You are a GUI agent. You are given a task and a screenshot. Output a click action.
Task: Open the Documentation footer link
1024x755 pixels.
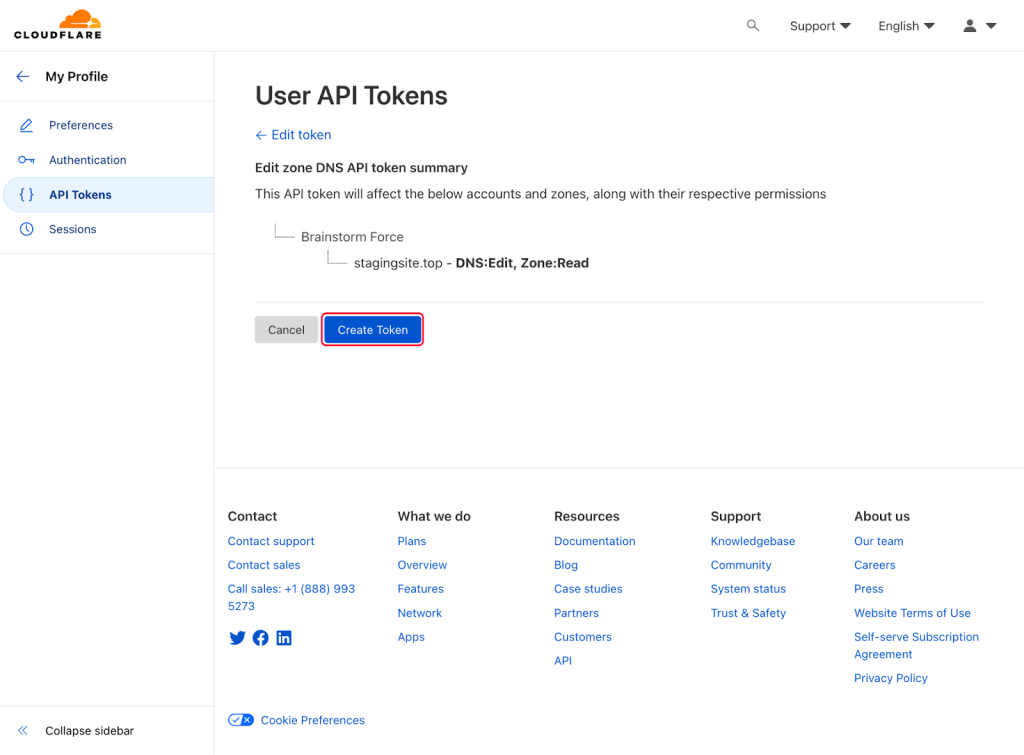click(x=595, y=542)
